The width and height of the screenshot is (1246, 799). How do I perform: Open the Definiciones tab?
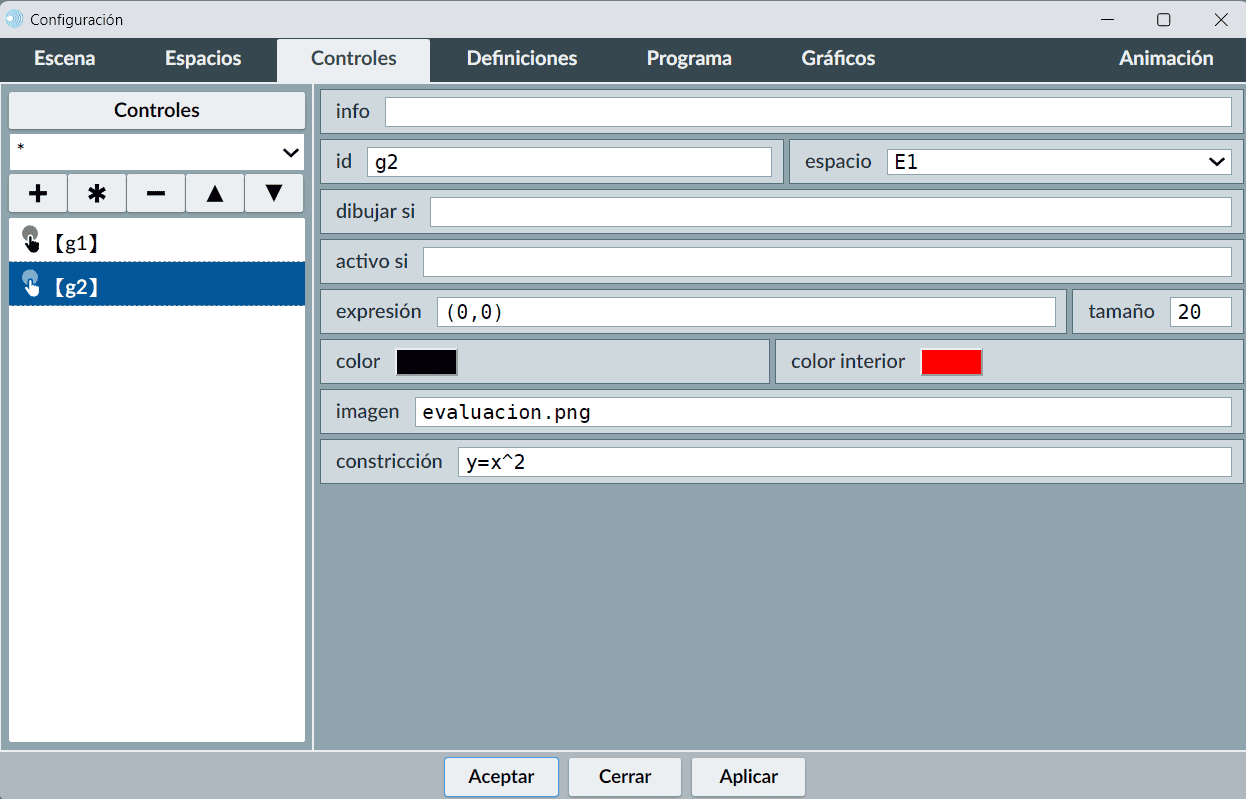521,59
